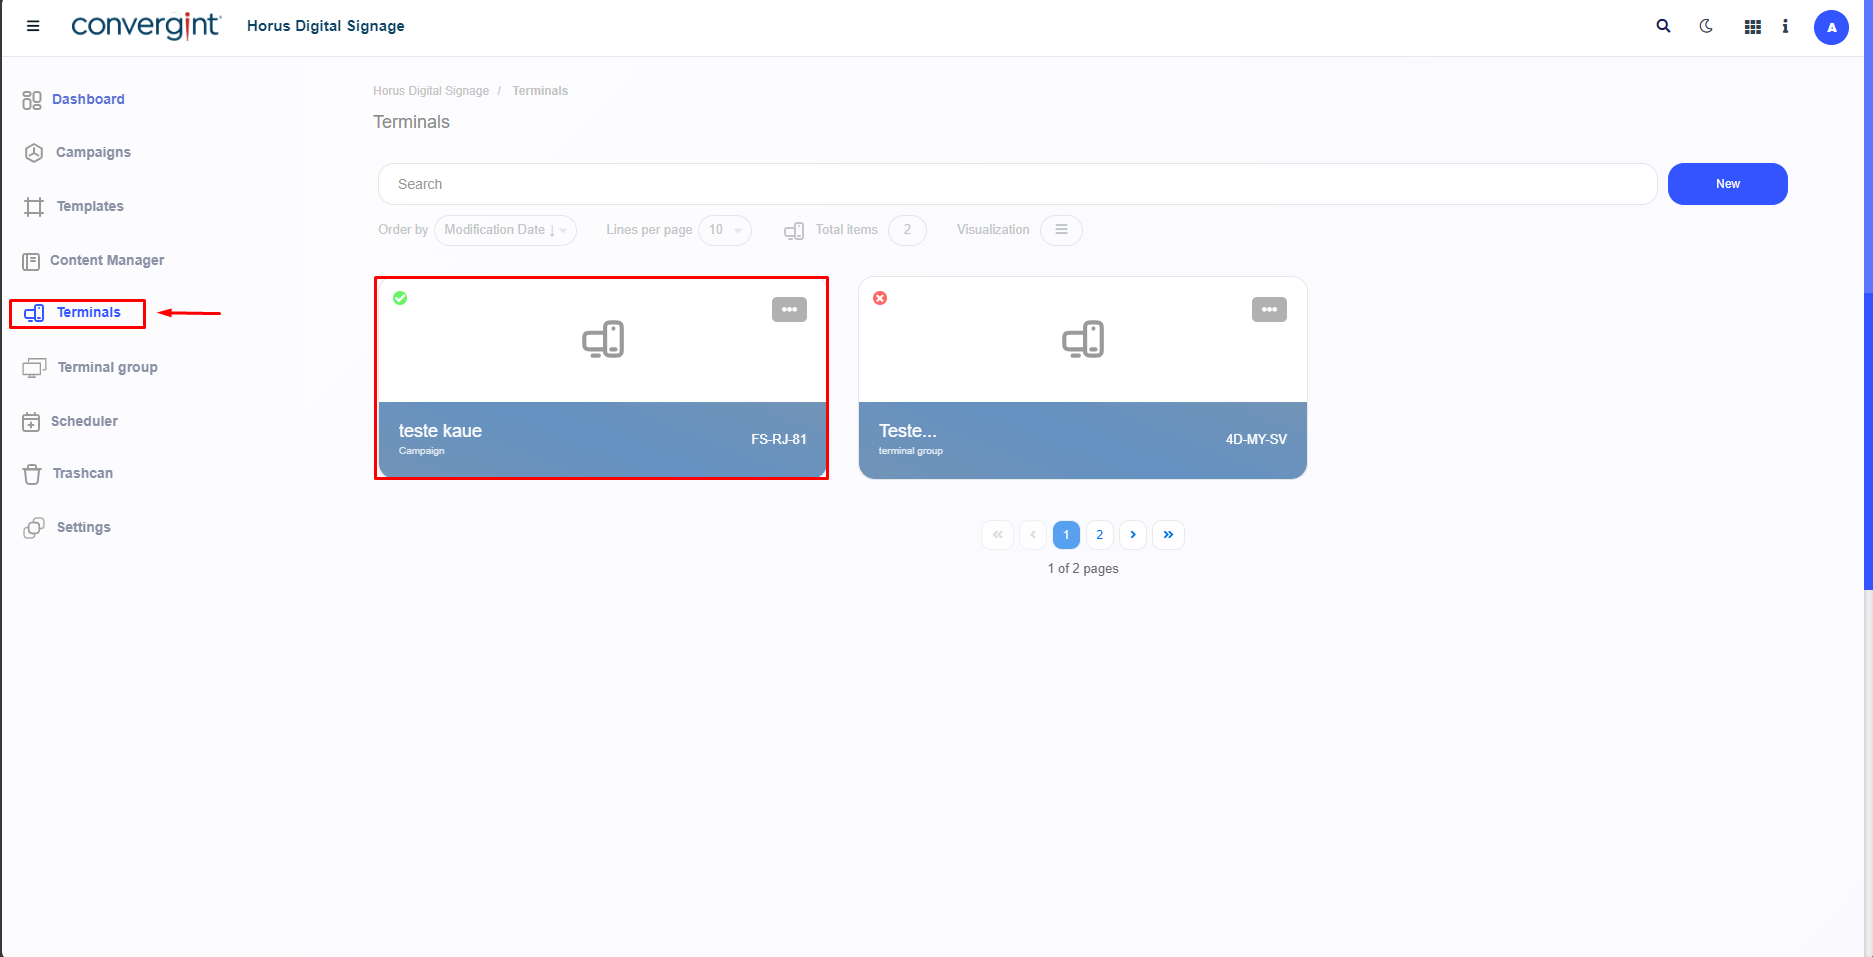Click the search magnifier icon in header
The height and width of the screenshot is (957, 1873).
pyautogui.click(x=1663, y=27)
